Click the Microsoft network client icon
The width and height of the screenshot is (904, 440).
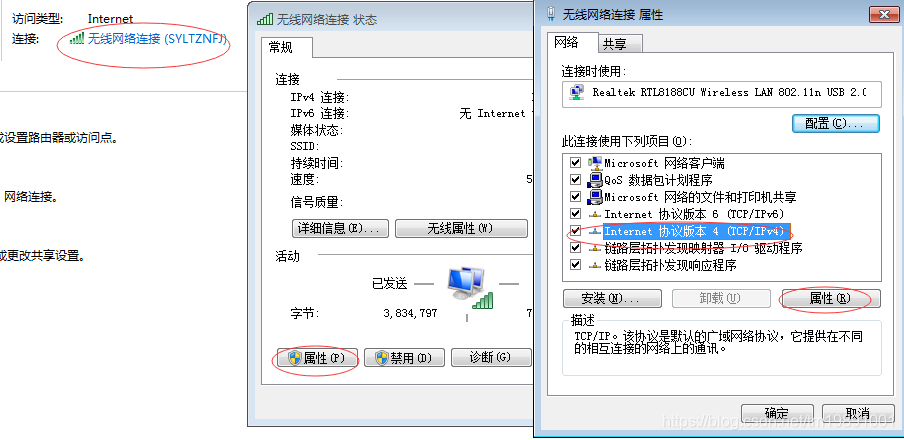(x=594, y=163)
